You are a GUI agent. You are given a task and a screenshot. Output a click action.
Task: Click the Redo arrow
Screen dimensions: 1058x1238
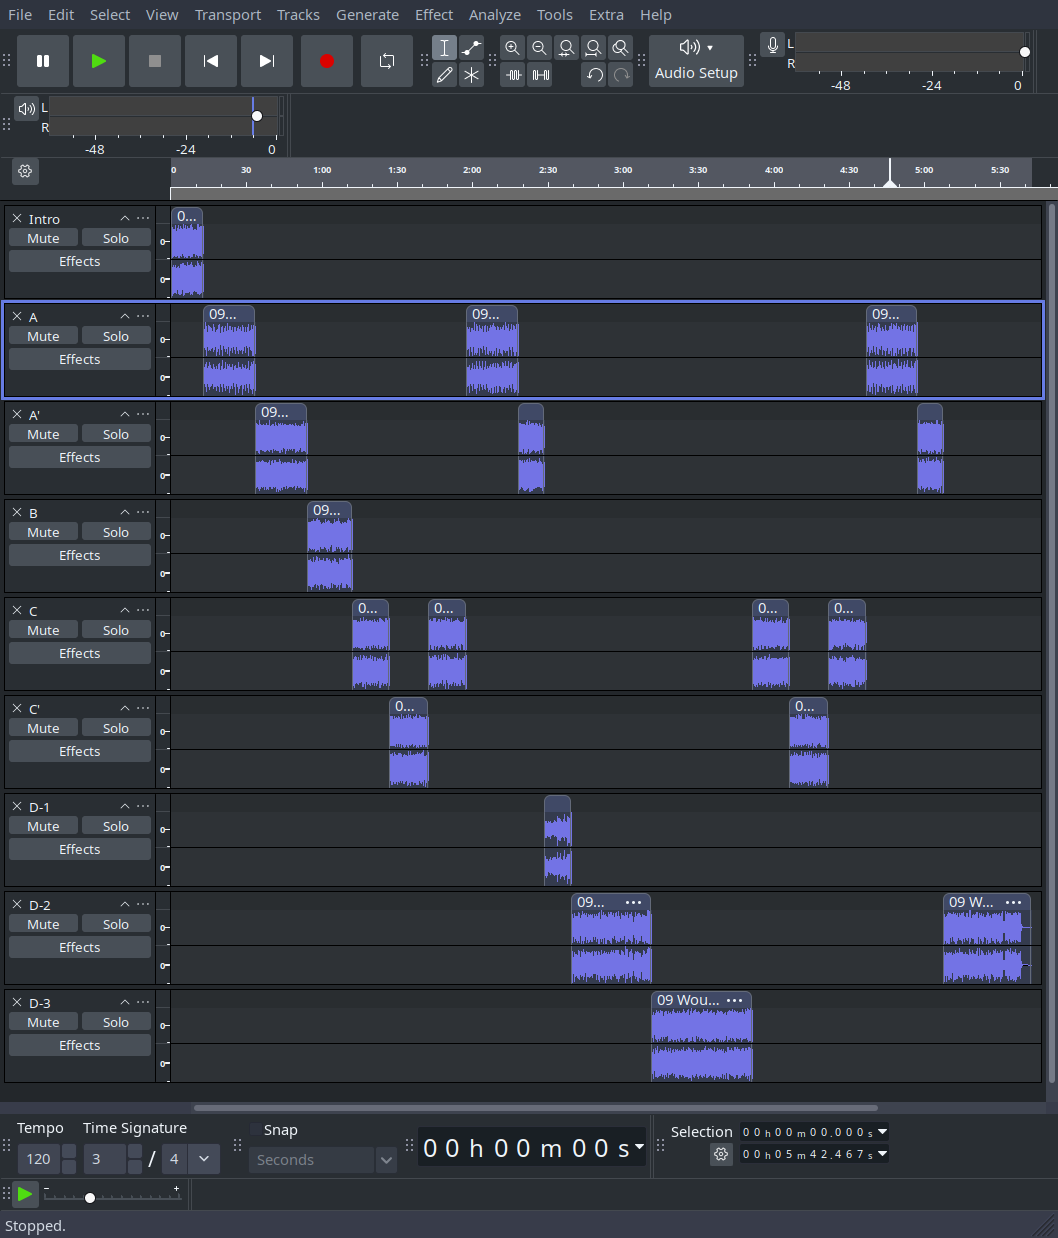tap(621, 75)
